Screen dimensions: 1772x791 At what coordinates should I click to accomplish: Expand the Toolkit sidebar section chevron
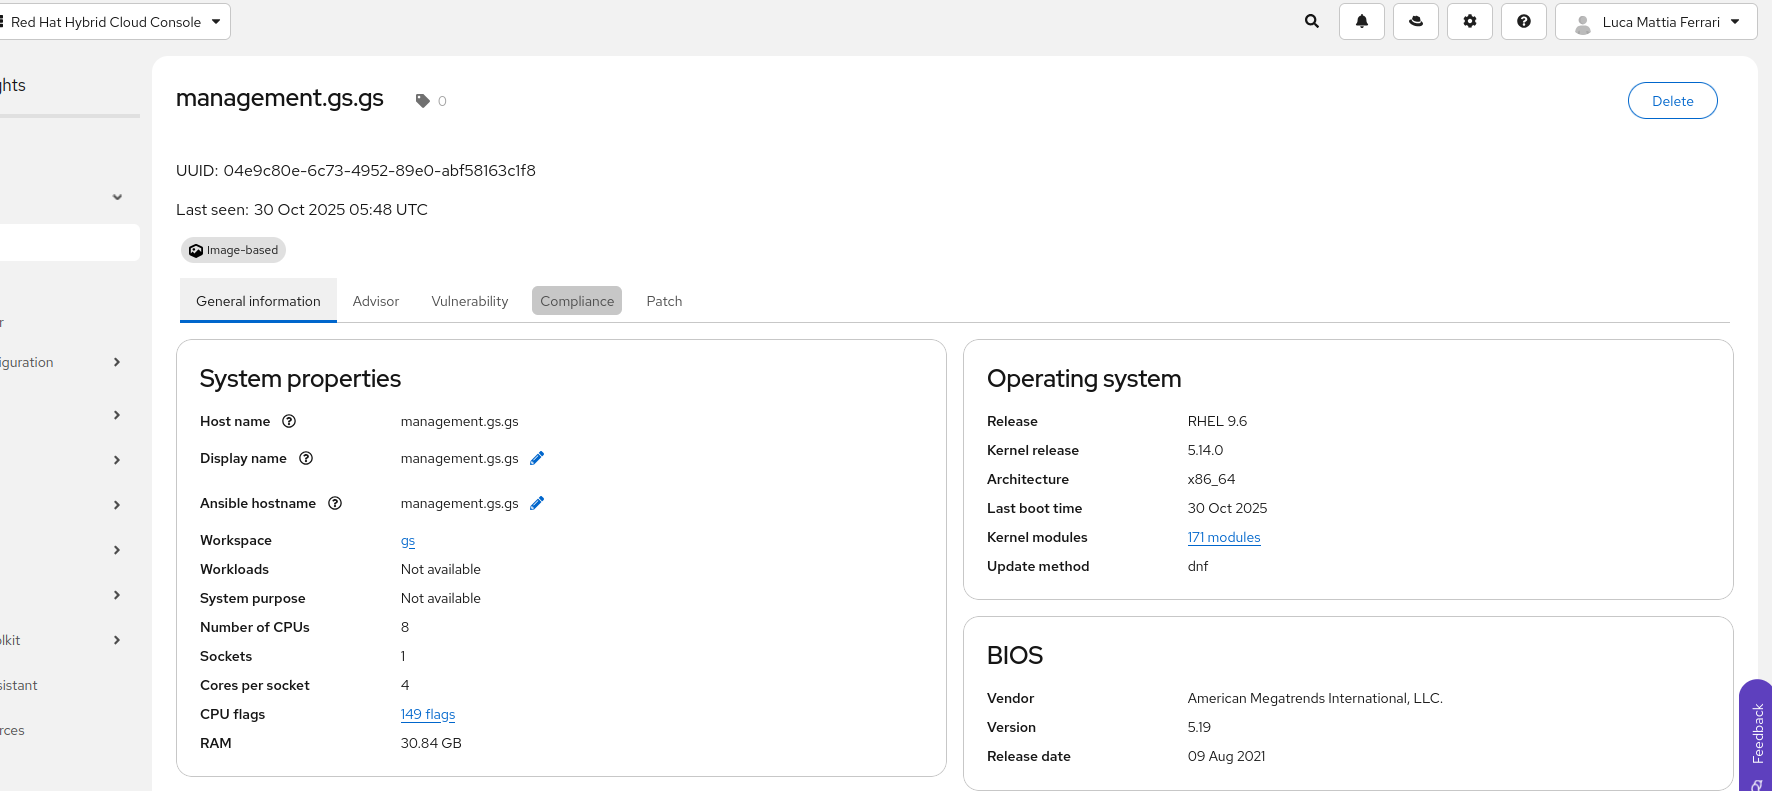[x=117, y=640]
